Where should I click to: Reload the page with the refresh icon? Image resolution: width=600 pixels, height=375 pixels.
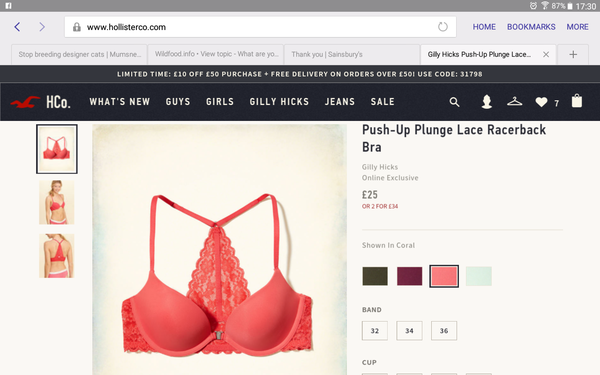tap(443, 27)
